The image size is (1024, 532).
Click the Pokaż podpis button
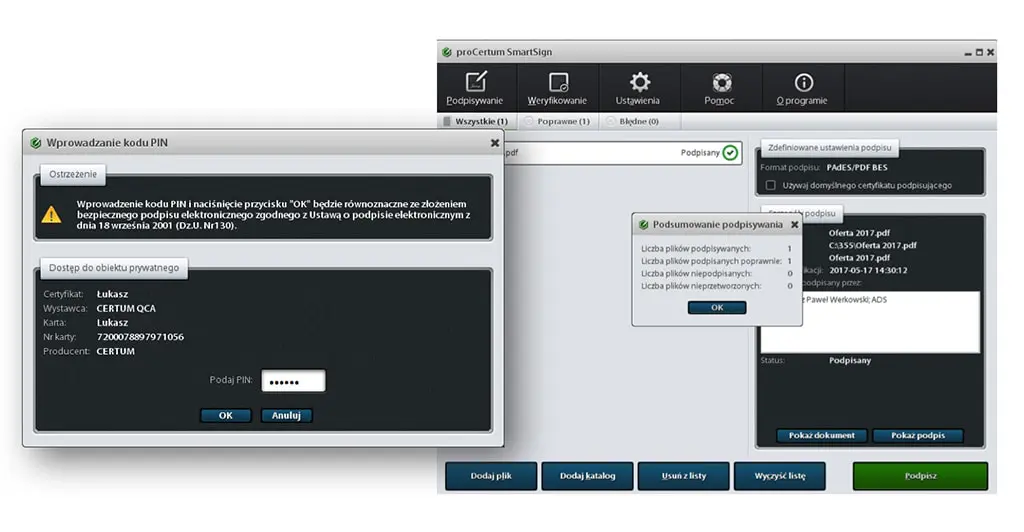pyautogui.click(x=918, y=435)
